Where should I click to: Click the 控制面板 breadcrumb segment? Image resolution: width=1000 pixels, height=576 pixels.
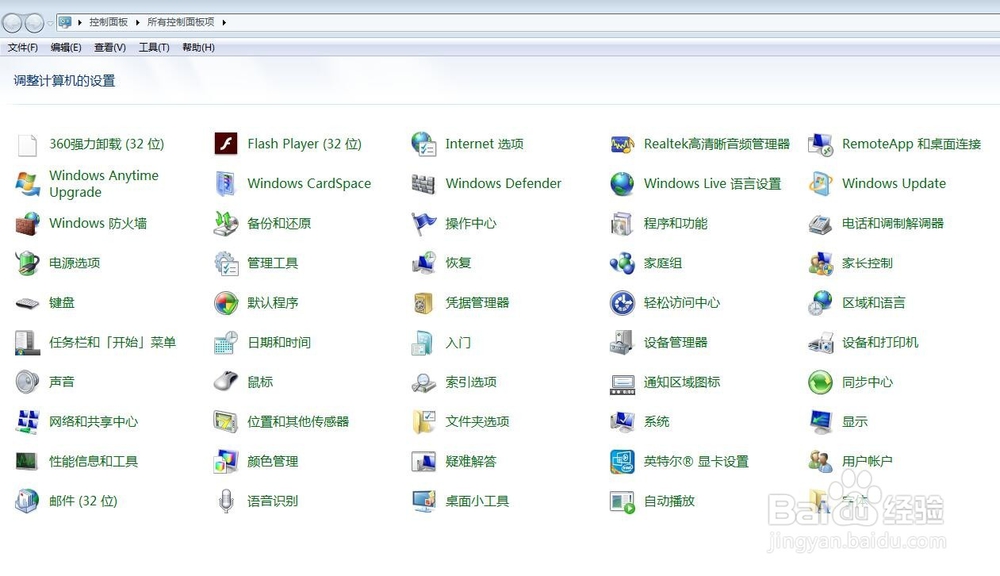click(108, 22)
